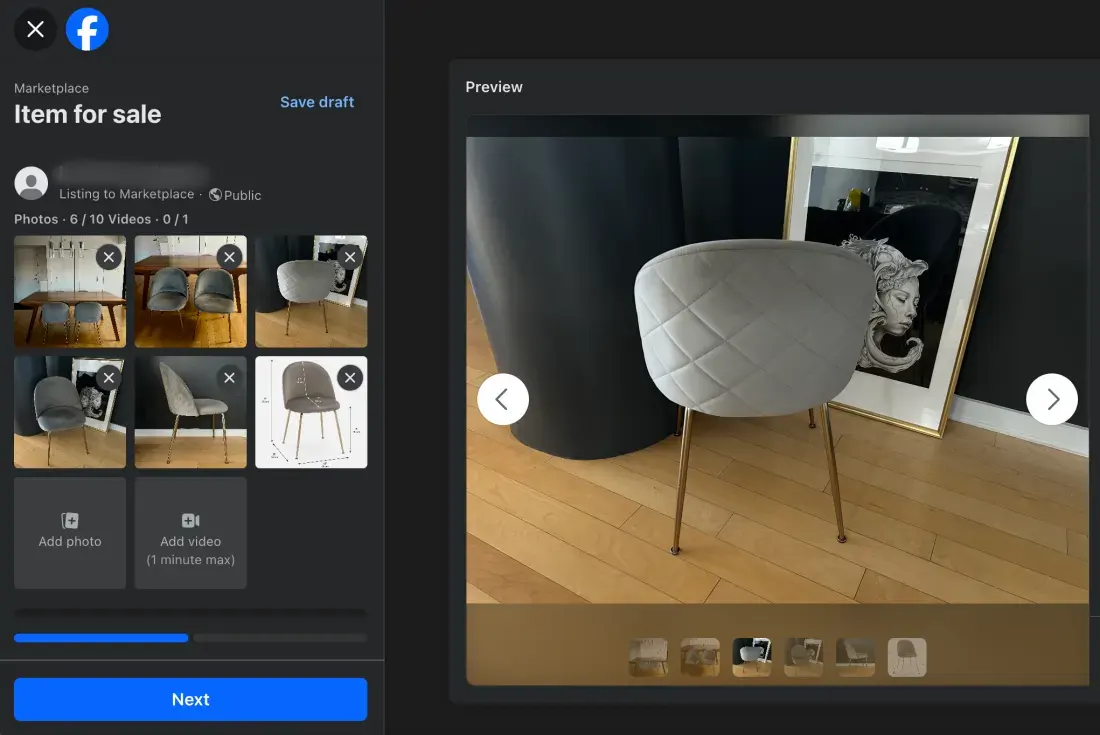Click the 'Item for sale' heading
Screen dimensions: 1100x735
pos(88,114)
